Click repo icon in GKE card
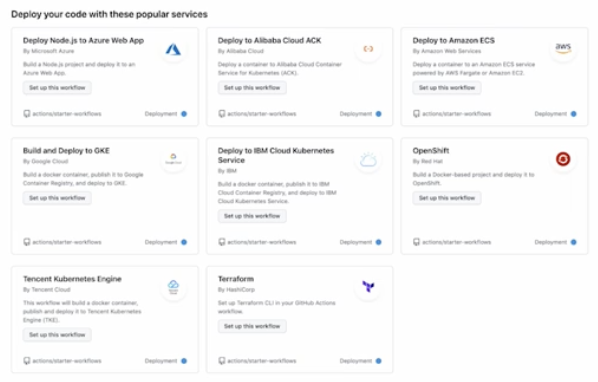Screen dimensions: 598x382 tap(27, 242)
